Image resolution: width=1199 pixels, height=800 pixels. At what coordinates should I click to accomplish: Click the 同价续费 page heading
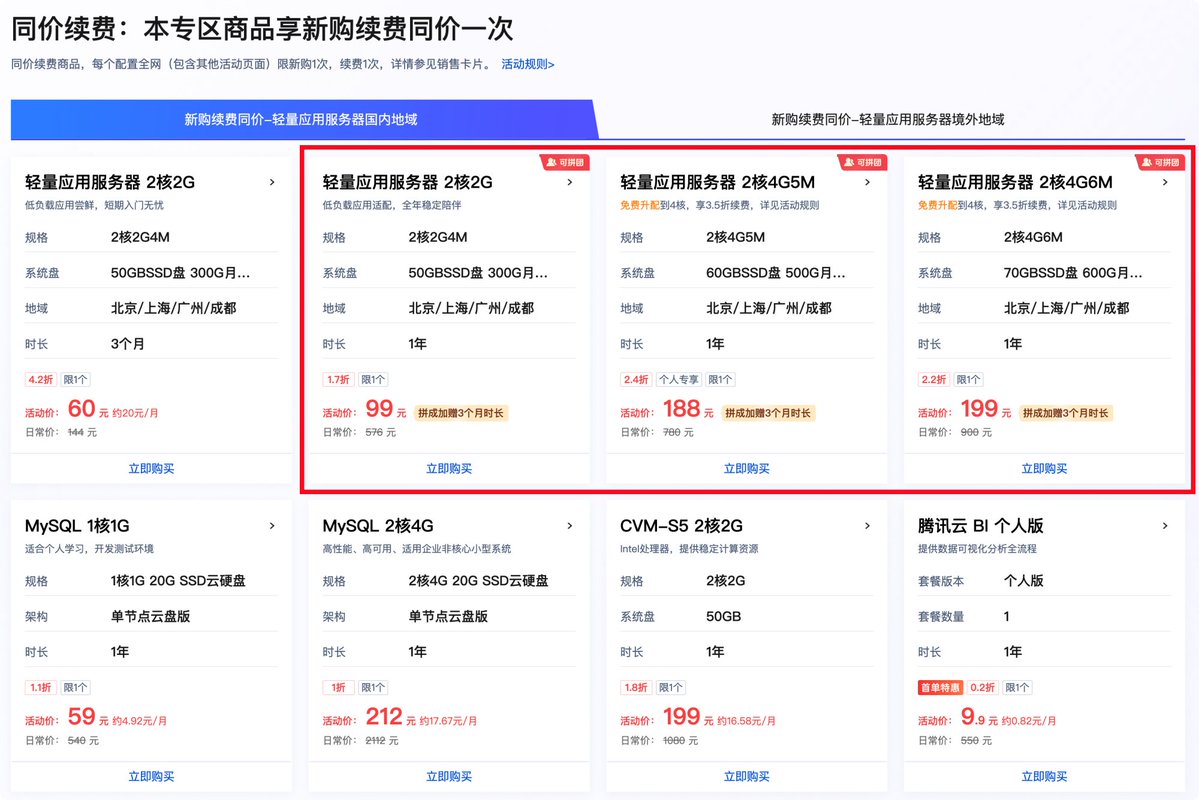(x=262, y=29)
